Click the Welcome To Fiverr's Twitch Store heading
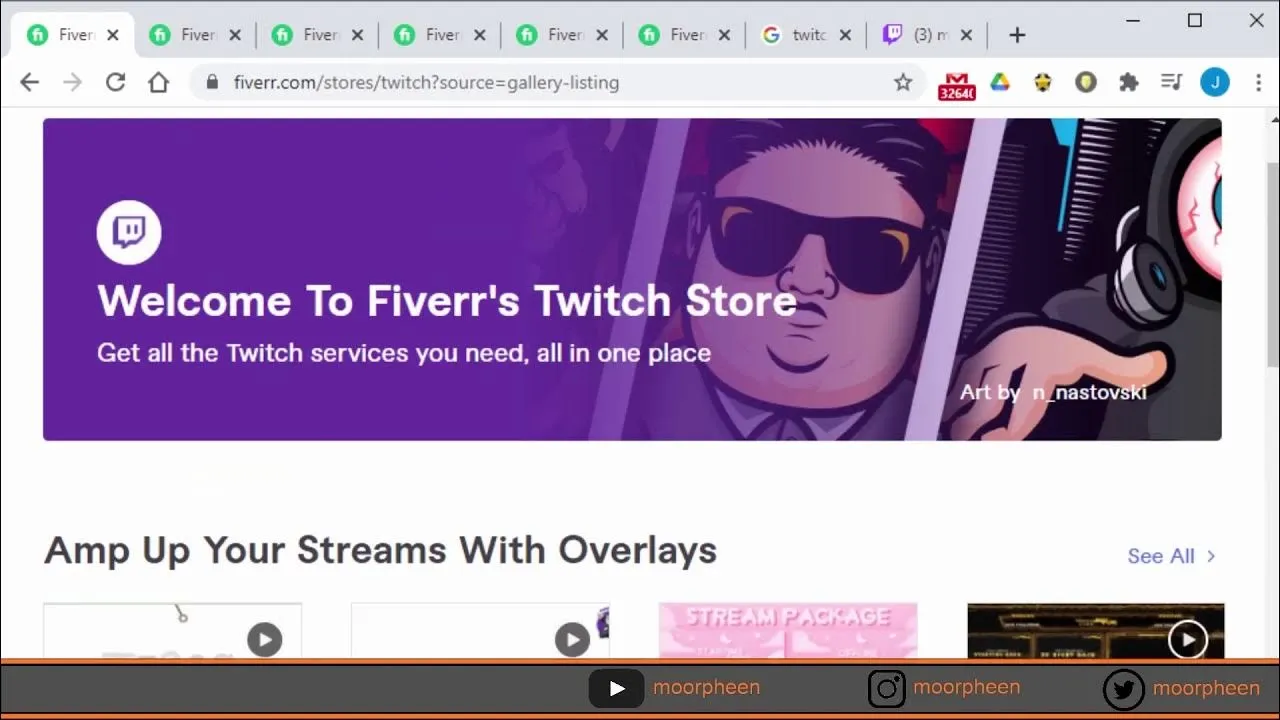This screenshot has width=1280, height=720. click(x=447, y=300)
